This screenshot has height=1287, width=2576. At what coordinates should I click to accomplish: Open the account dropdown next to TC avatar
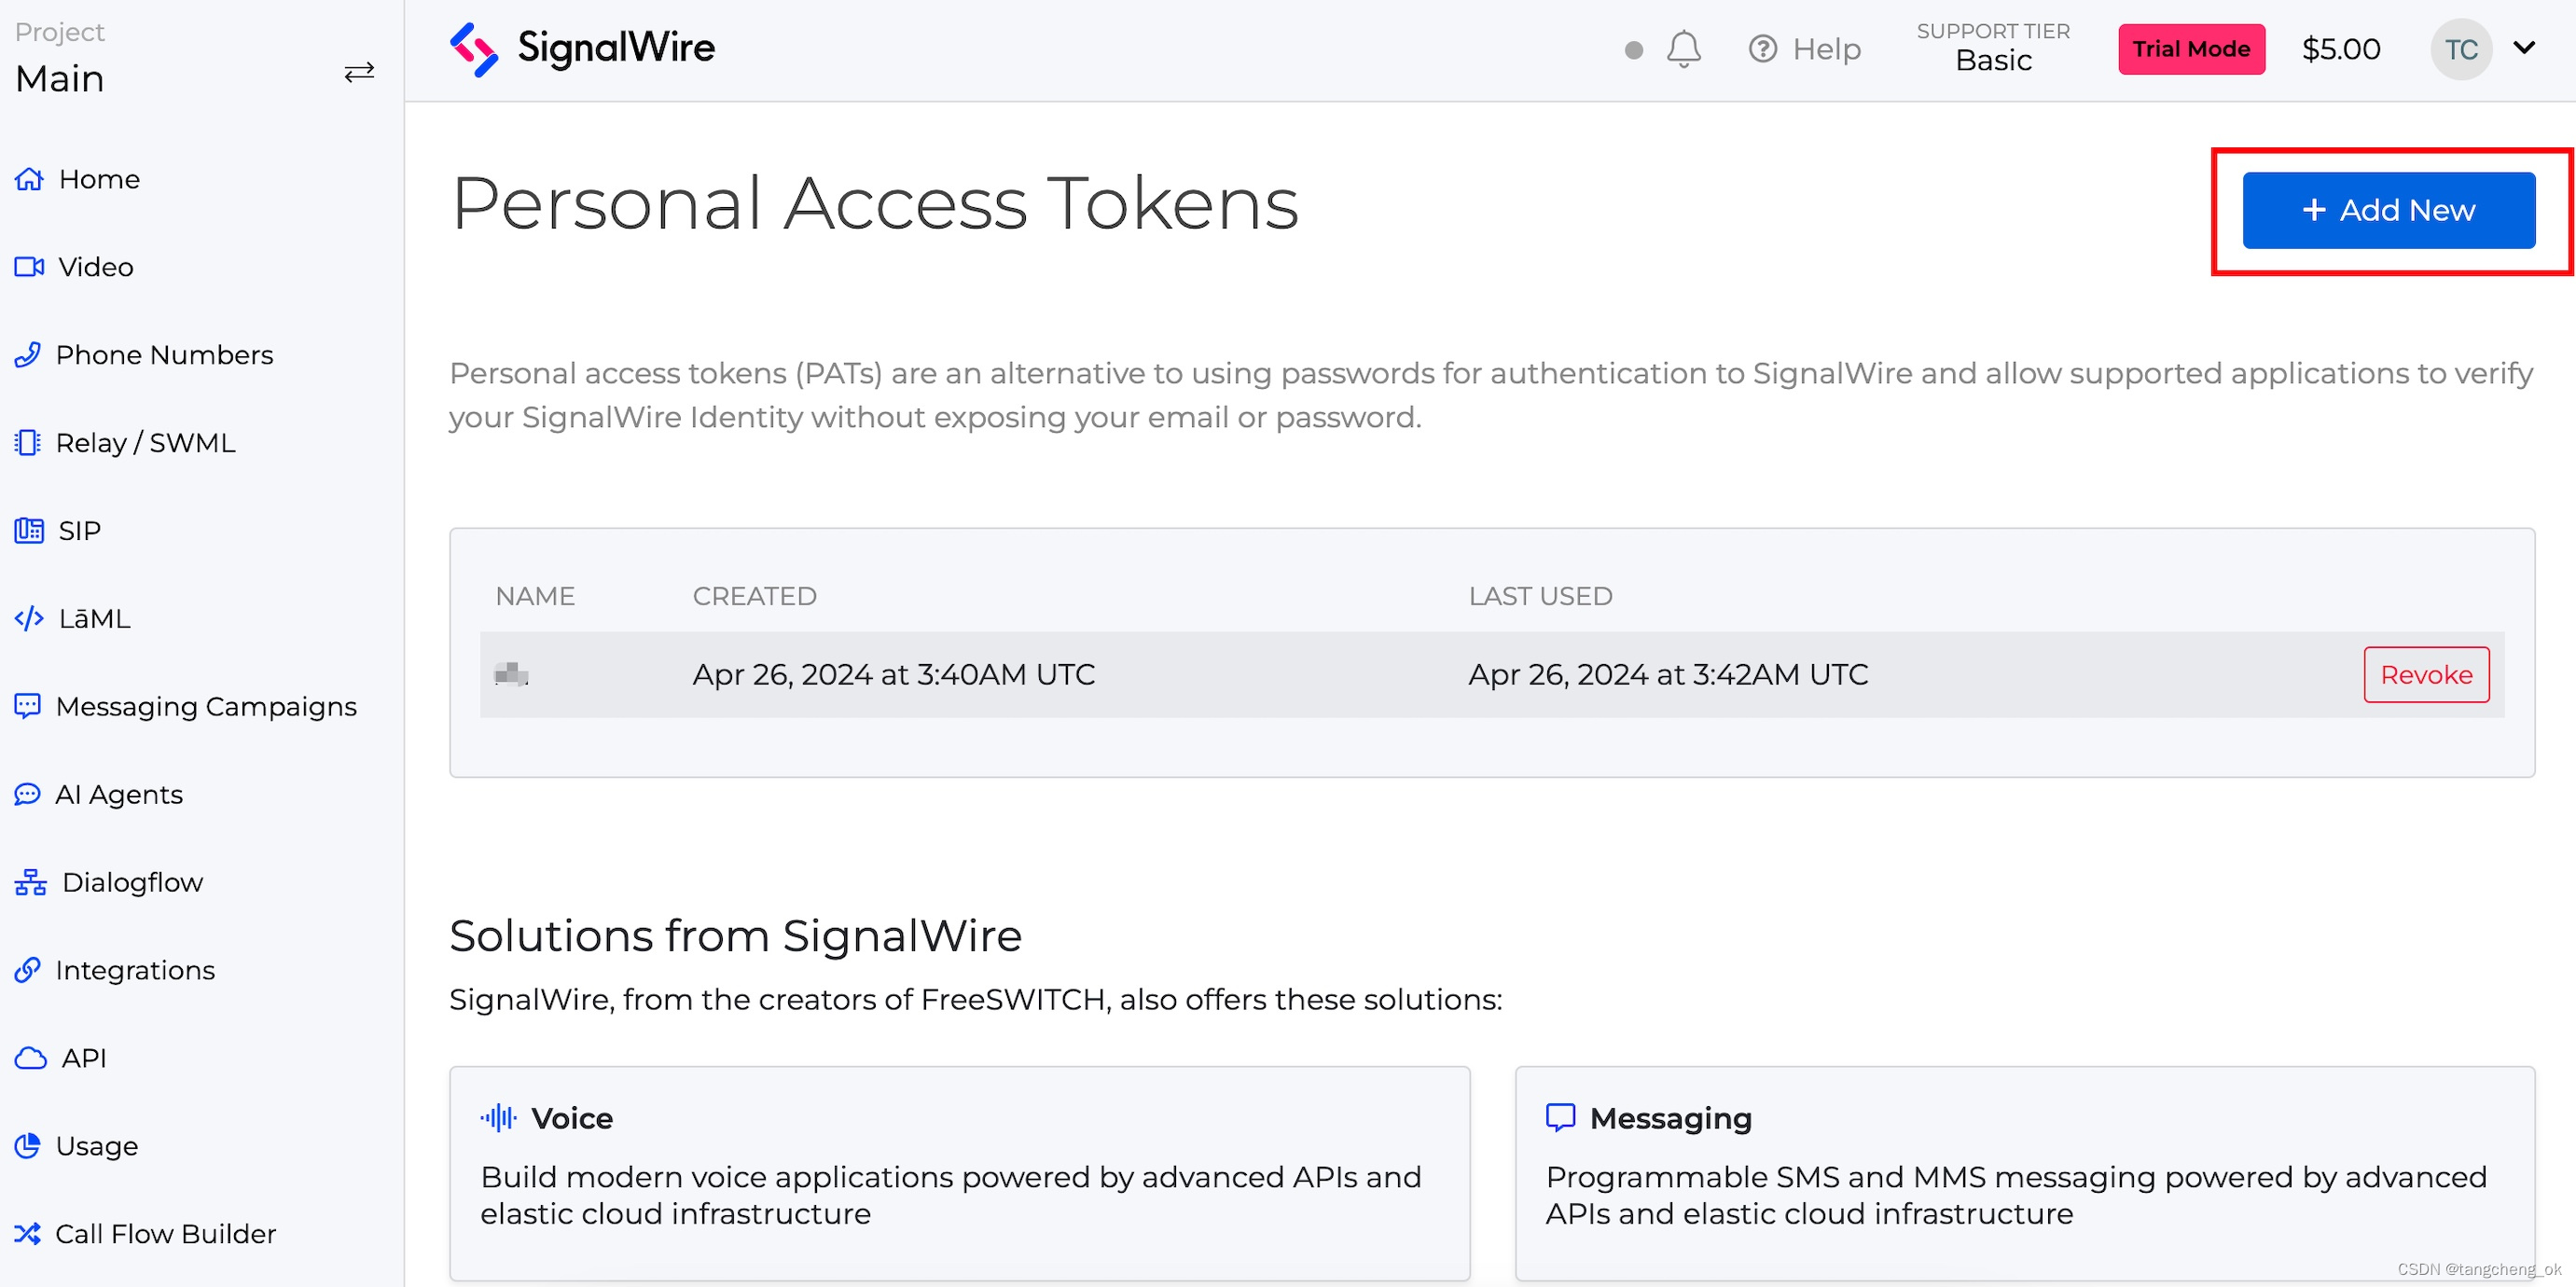(x=2526, y=48)
